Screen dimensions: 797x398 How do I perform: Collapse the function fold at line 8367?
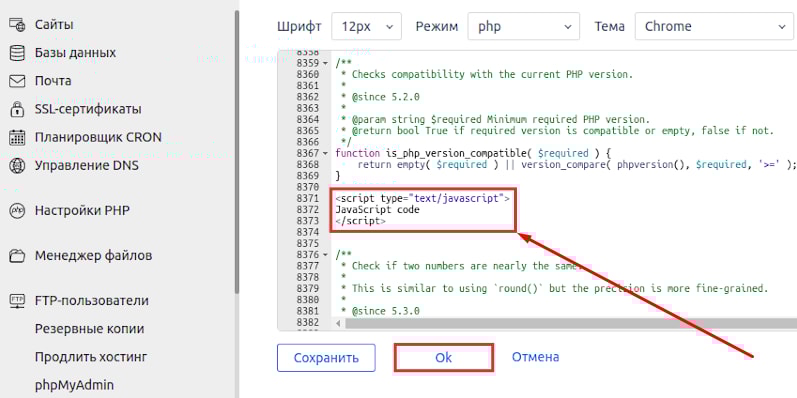coord(325,154)
